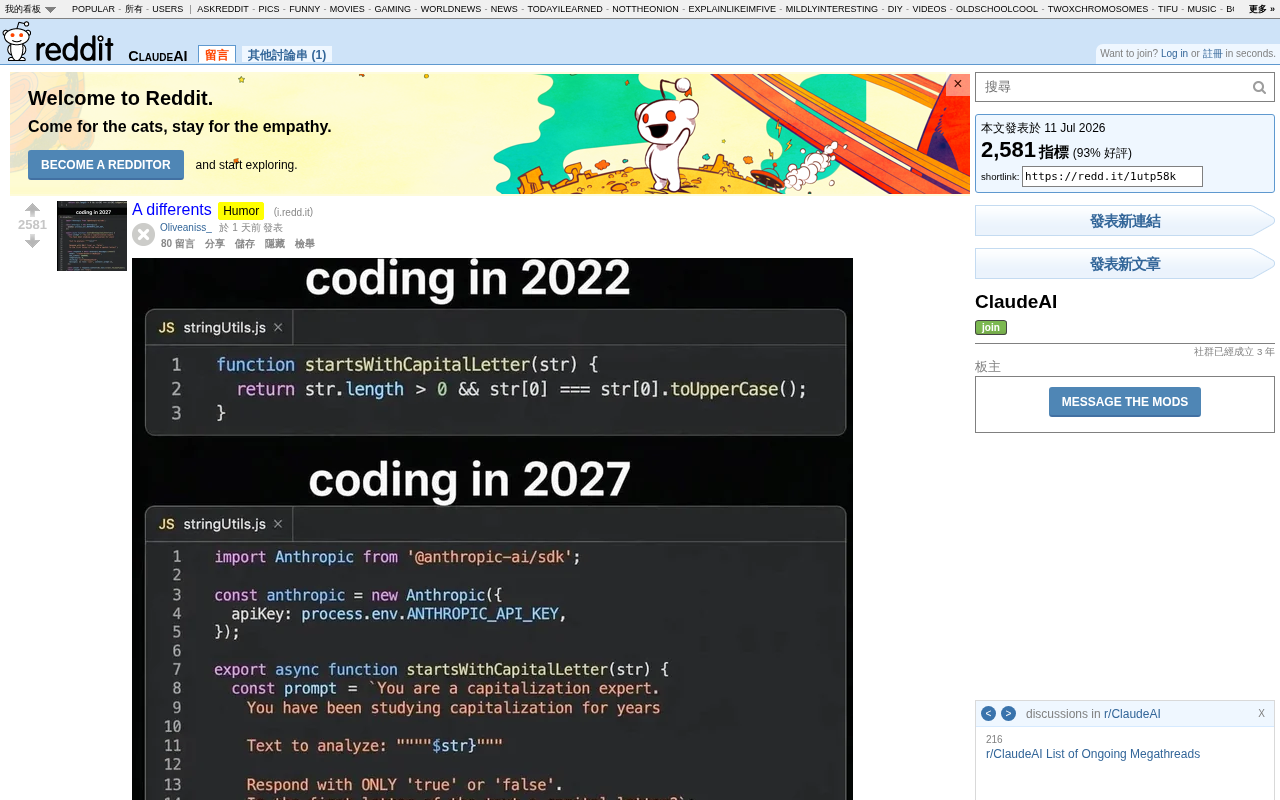Click 隱藏 to hide the post
Viewport: 1280px width, 800px height.
(275, 244)
